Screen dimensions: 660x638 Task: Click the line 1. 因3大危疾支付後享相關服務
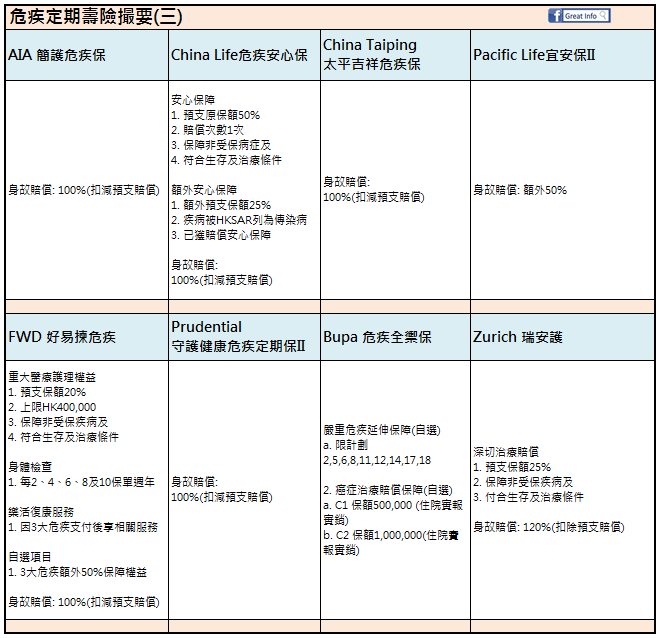coord(83,527)
